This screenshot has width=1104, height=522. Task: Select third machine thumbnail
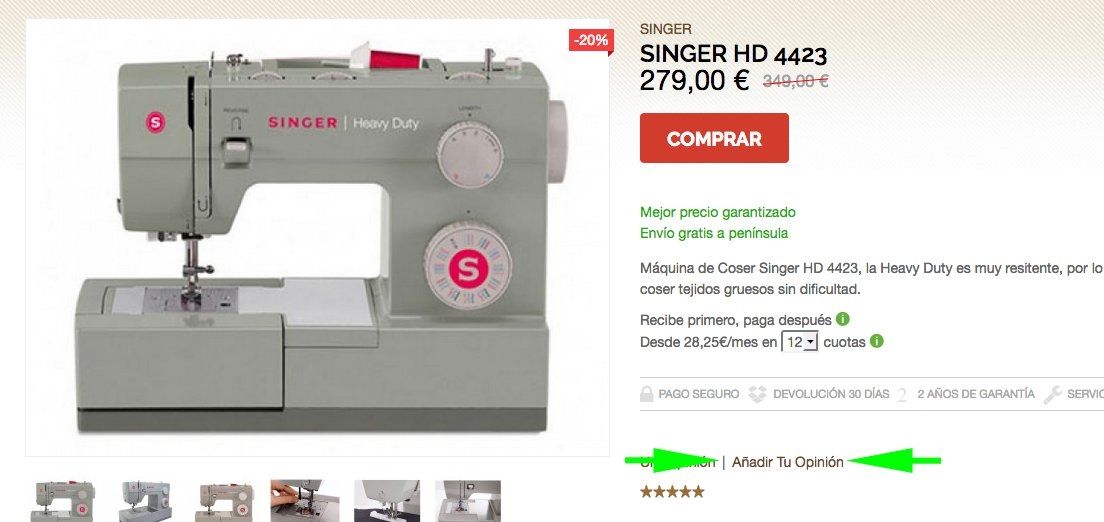click(225, 501)
